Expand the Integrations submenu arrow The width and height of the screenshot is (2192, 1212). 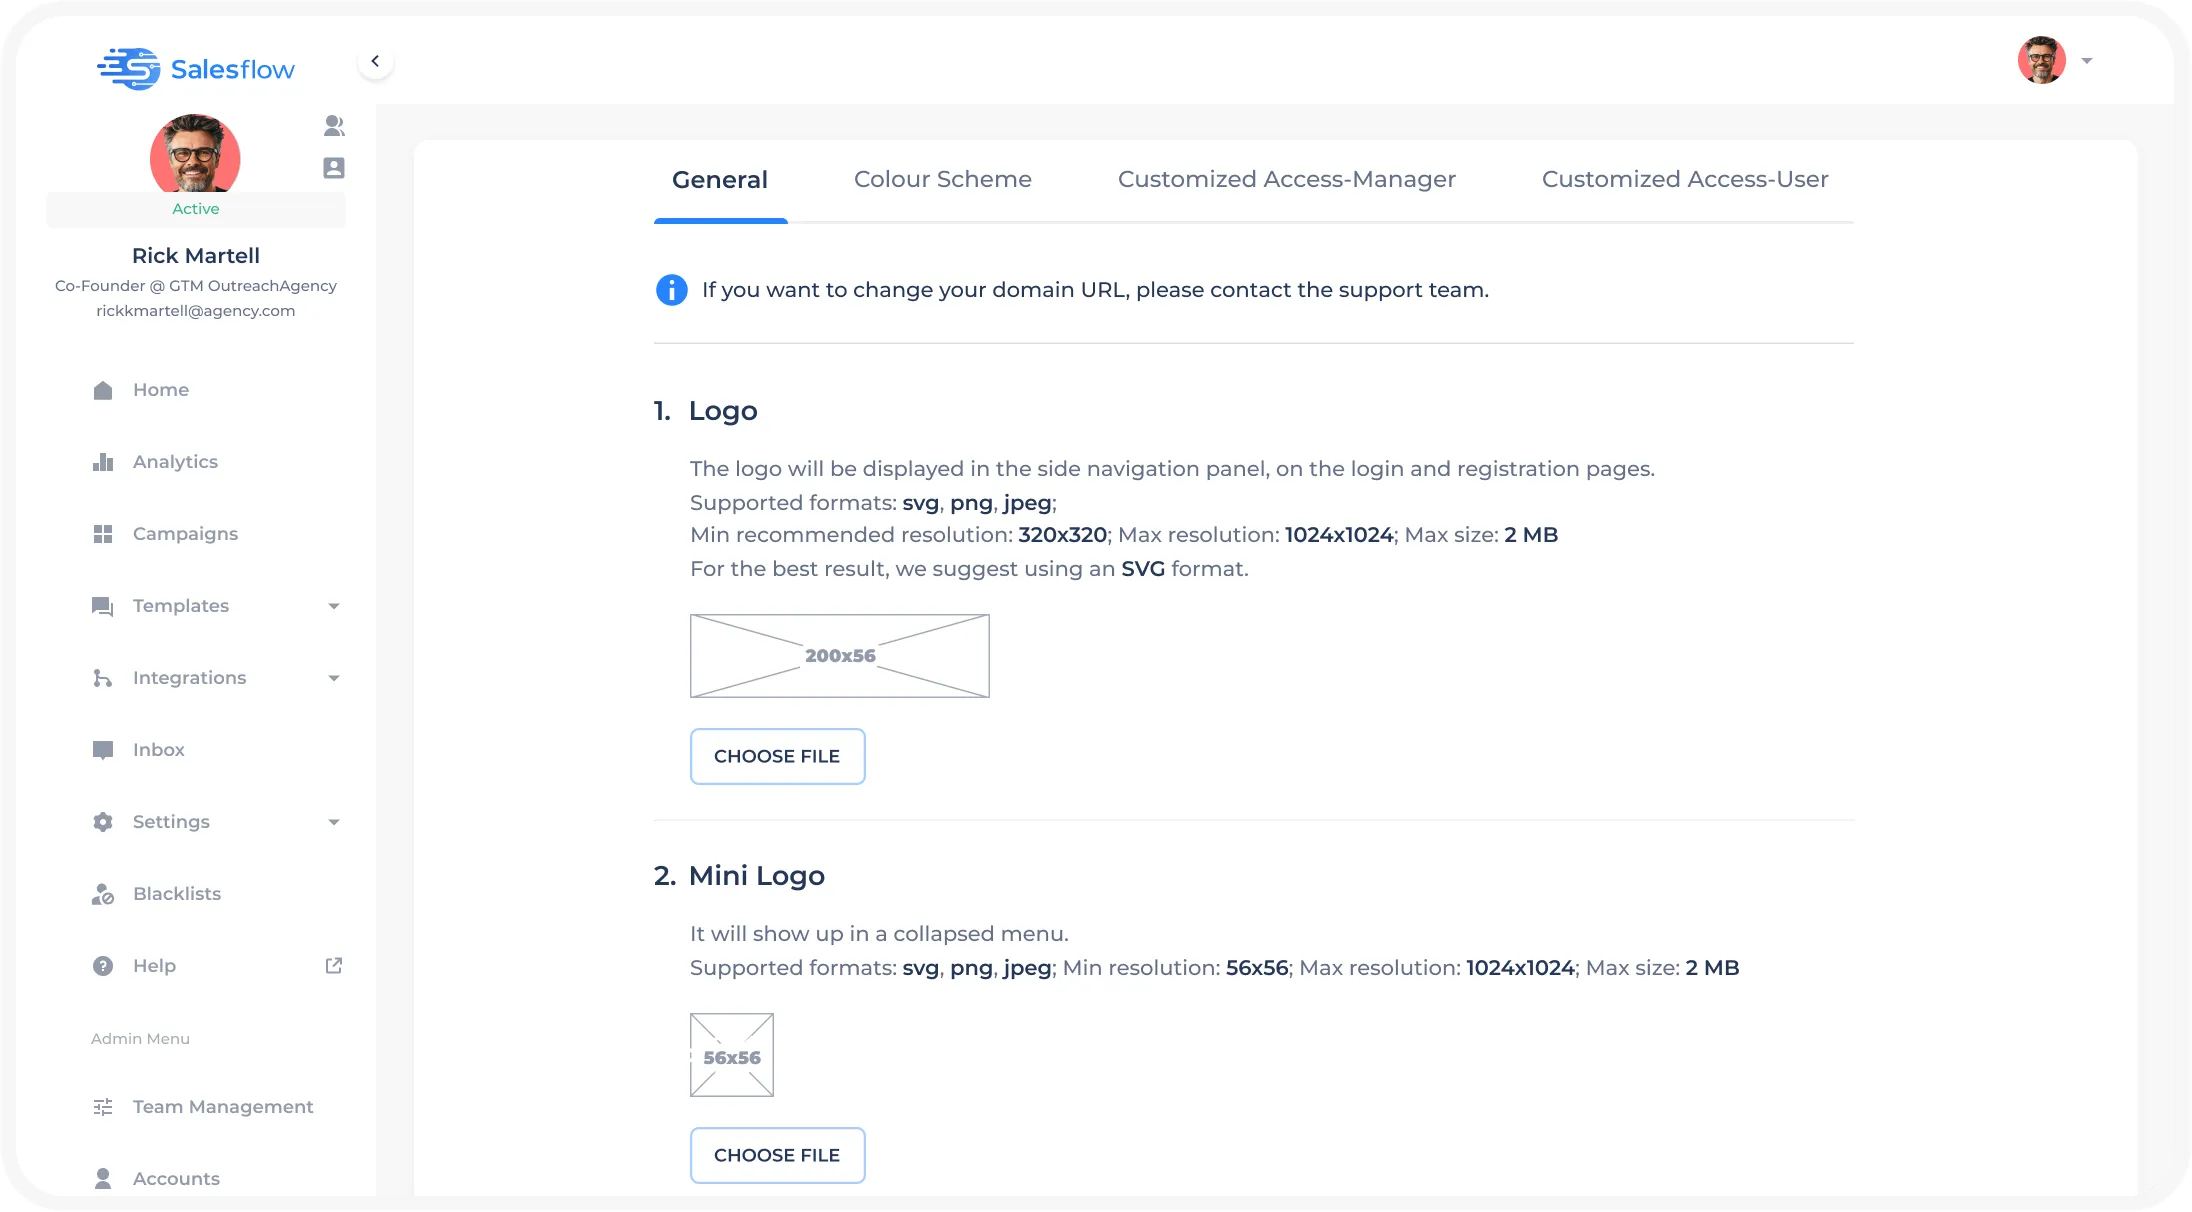pos(334,678)
